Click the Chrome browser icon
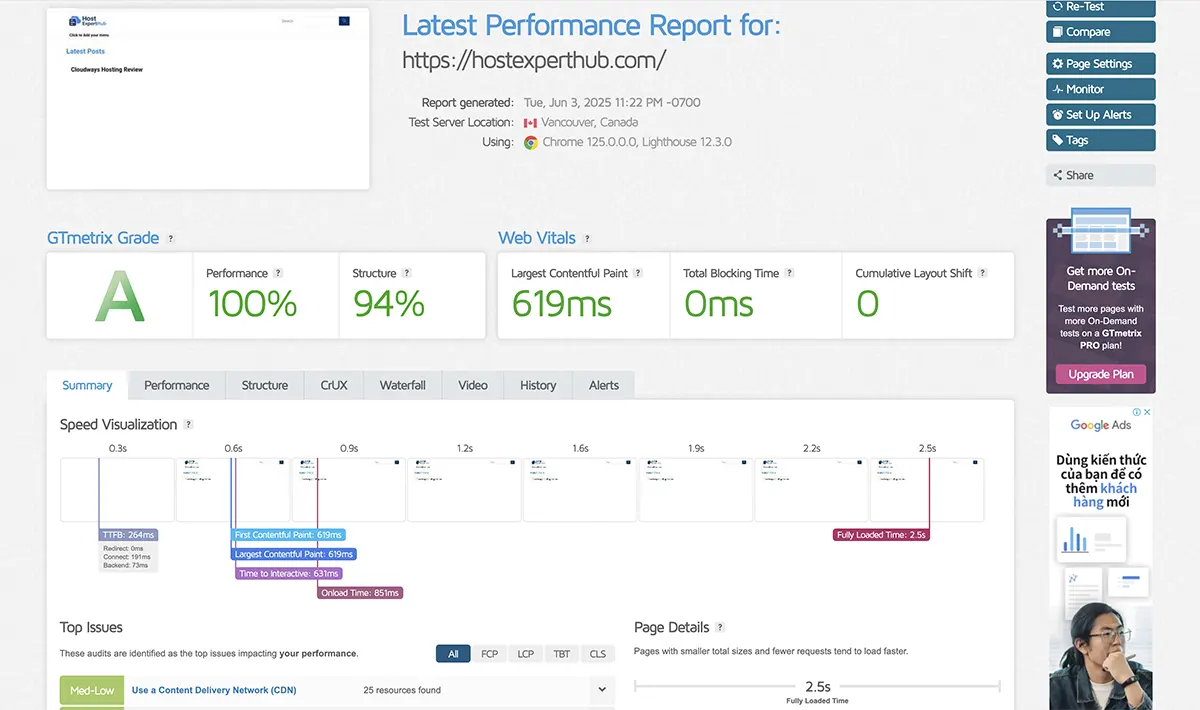1200x710 pixels. [x=531, y=142]
